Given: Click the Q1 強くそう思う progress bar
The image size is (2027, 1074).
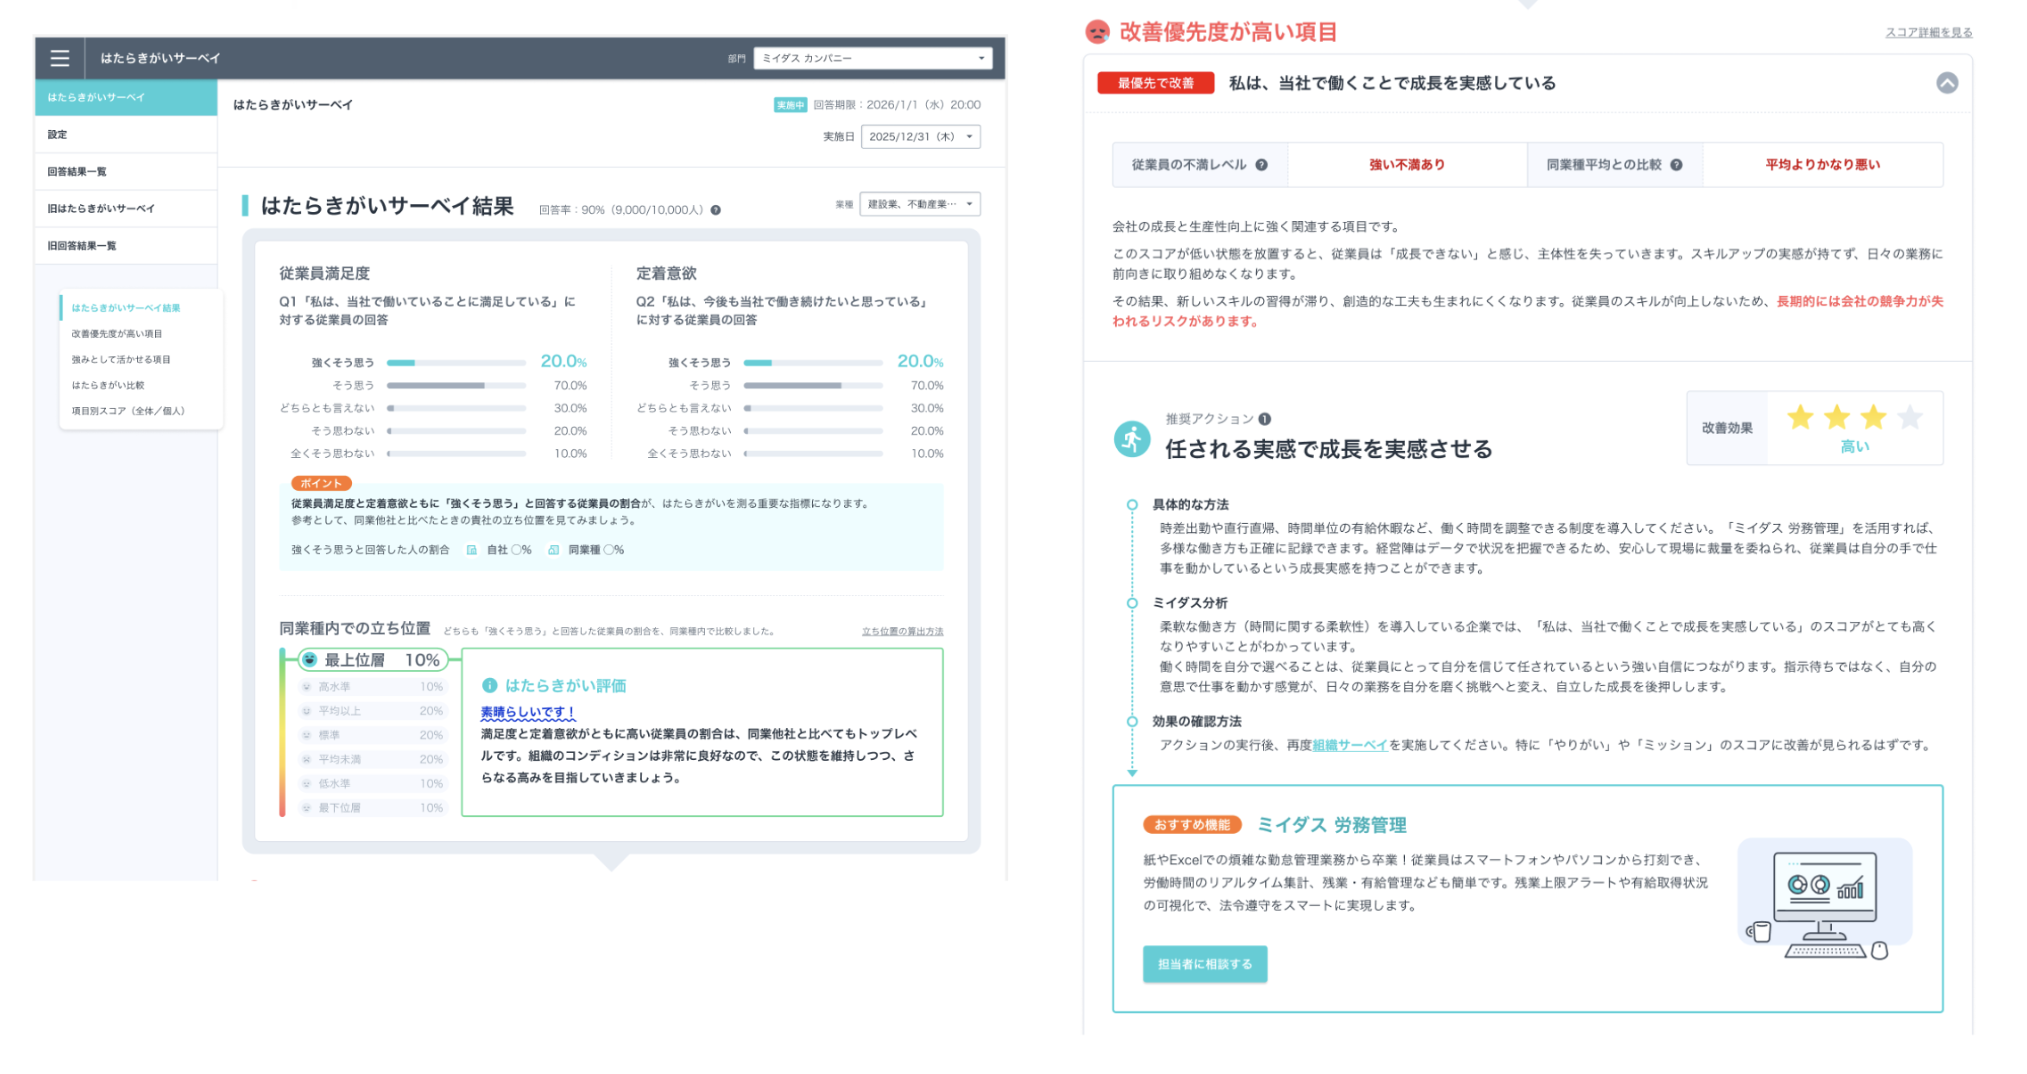Looking at the screenshot, I should (456, 362).
